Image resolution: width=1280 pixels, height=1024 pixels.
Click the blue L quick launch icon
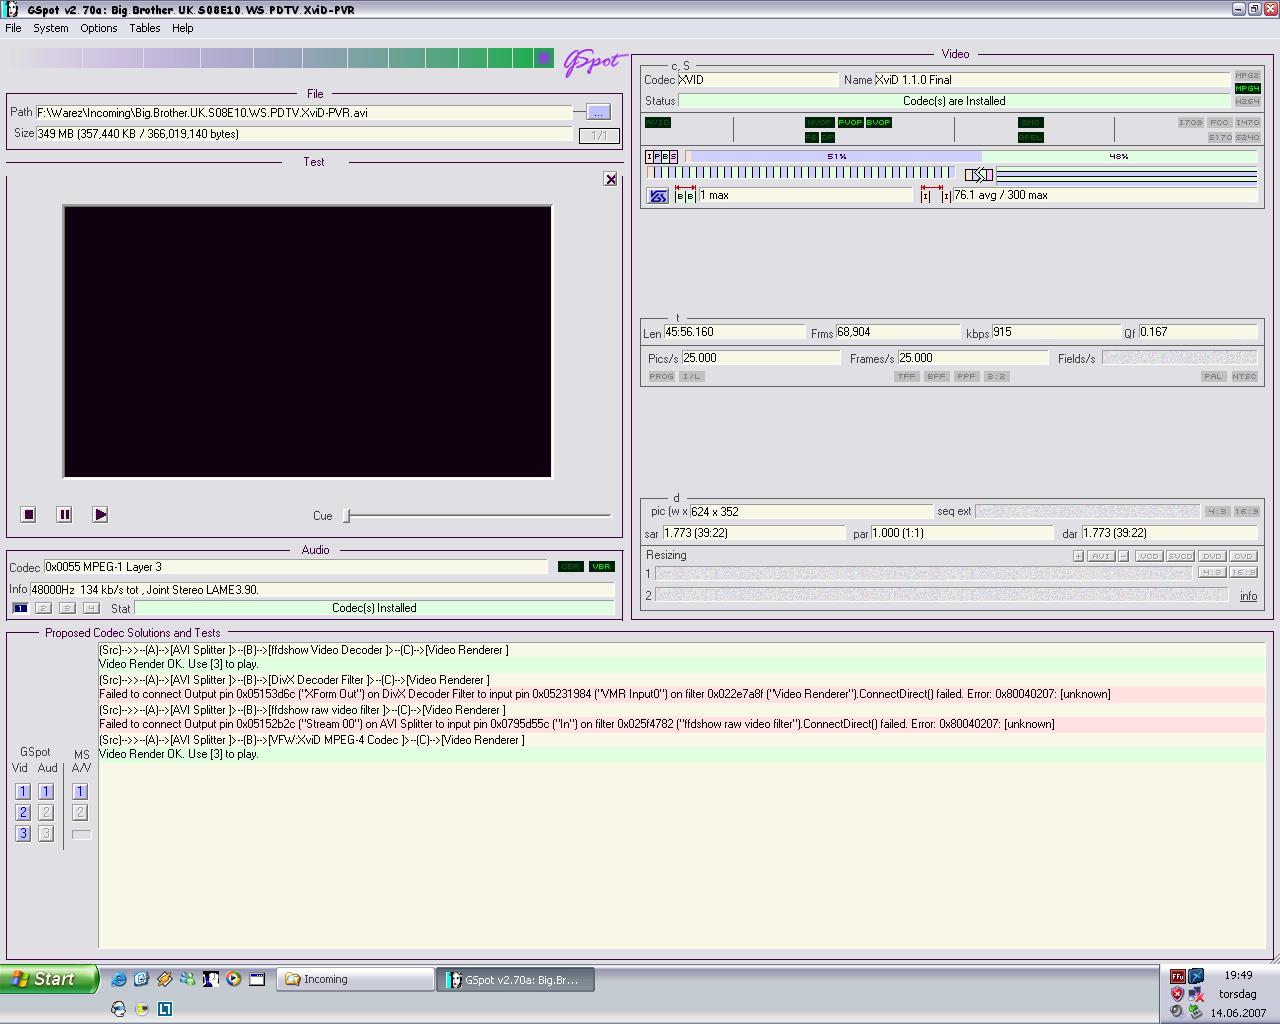click(x=164, y=1009)
